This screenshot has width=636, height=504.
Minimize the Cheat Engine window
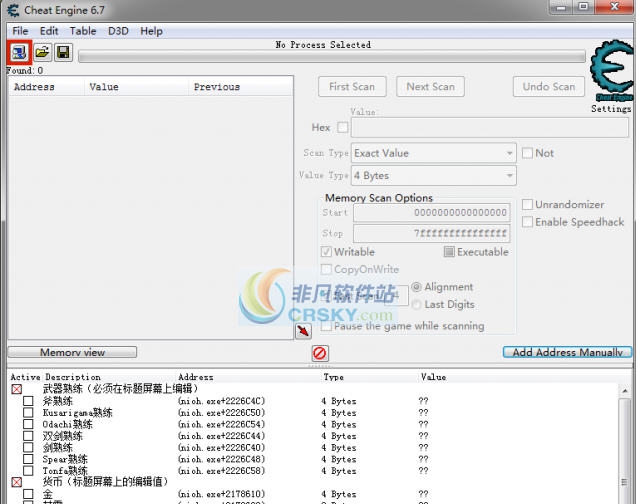click(x=561, y=7)
